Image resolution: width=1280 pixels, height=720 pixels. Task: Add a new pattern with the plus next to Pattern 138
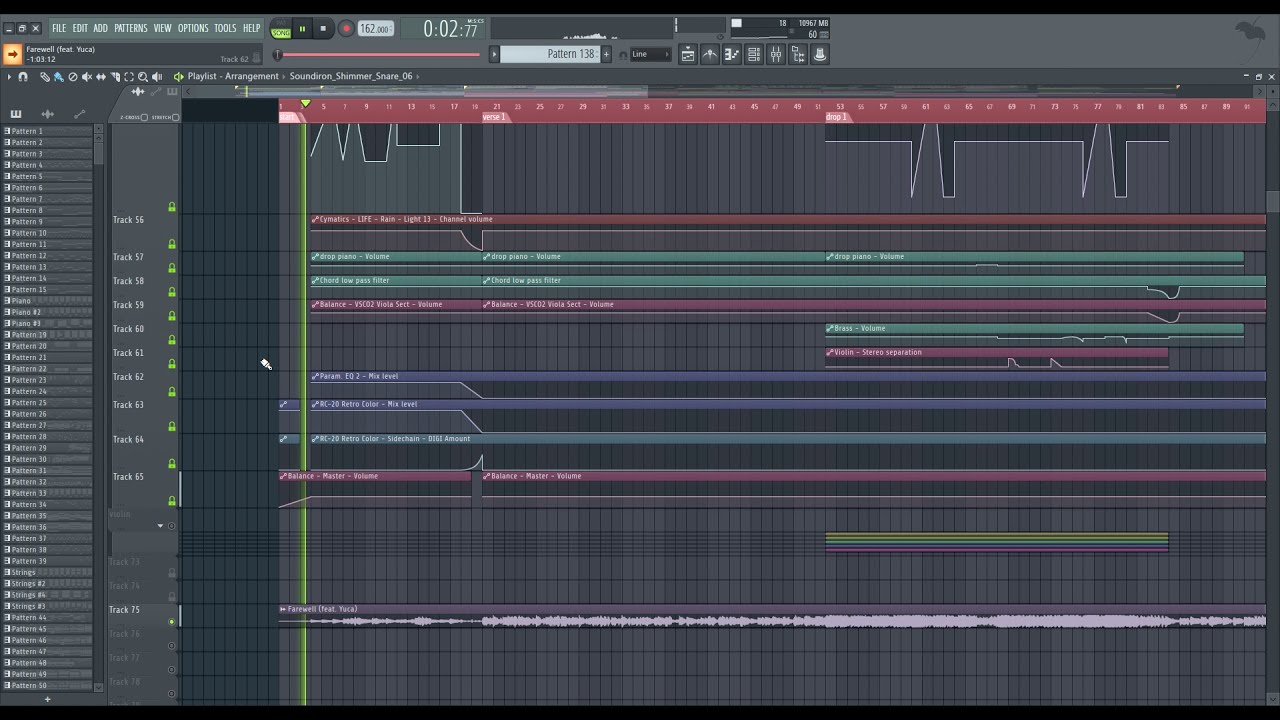(605, 54)
